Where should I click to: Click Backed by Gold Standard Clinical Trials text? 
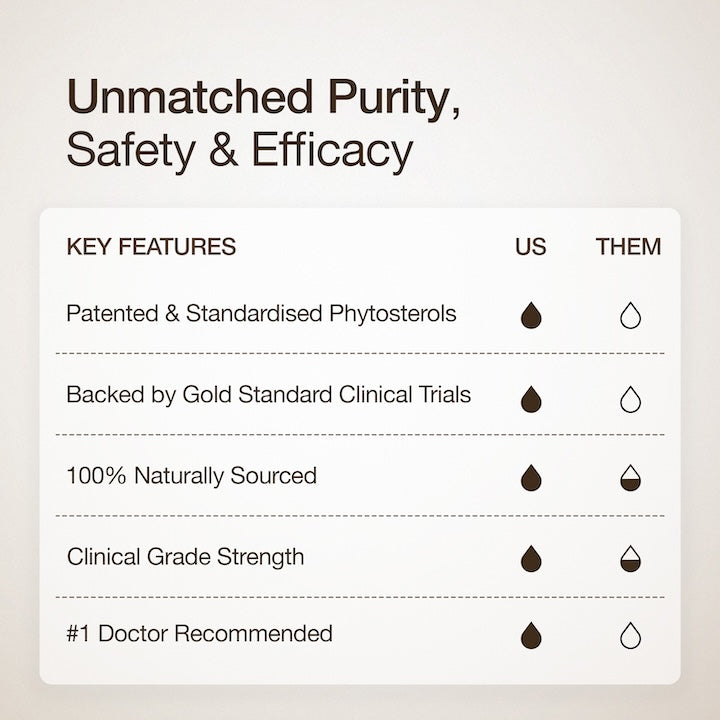point(268,394)
